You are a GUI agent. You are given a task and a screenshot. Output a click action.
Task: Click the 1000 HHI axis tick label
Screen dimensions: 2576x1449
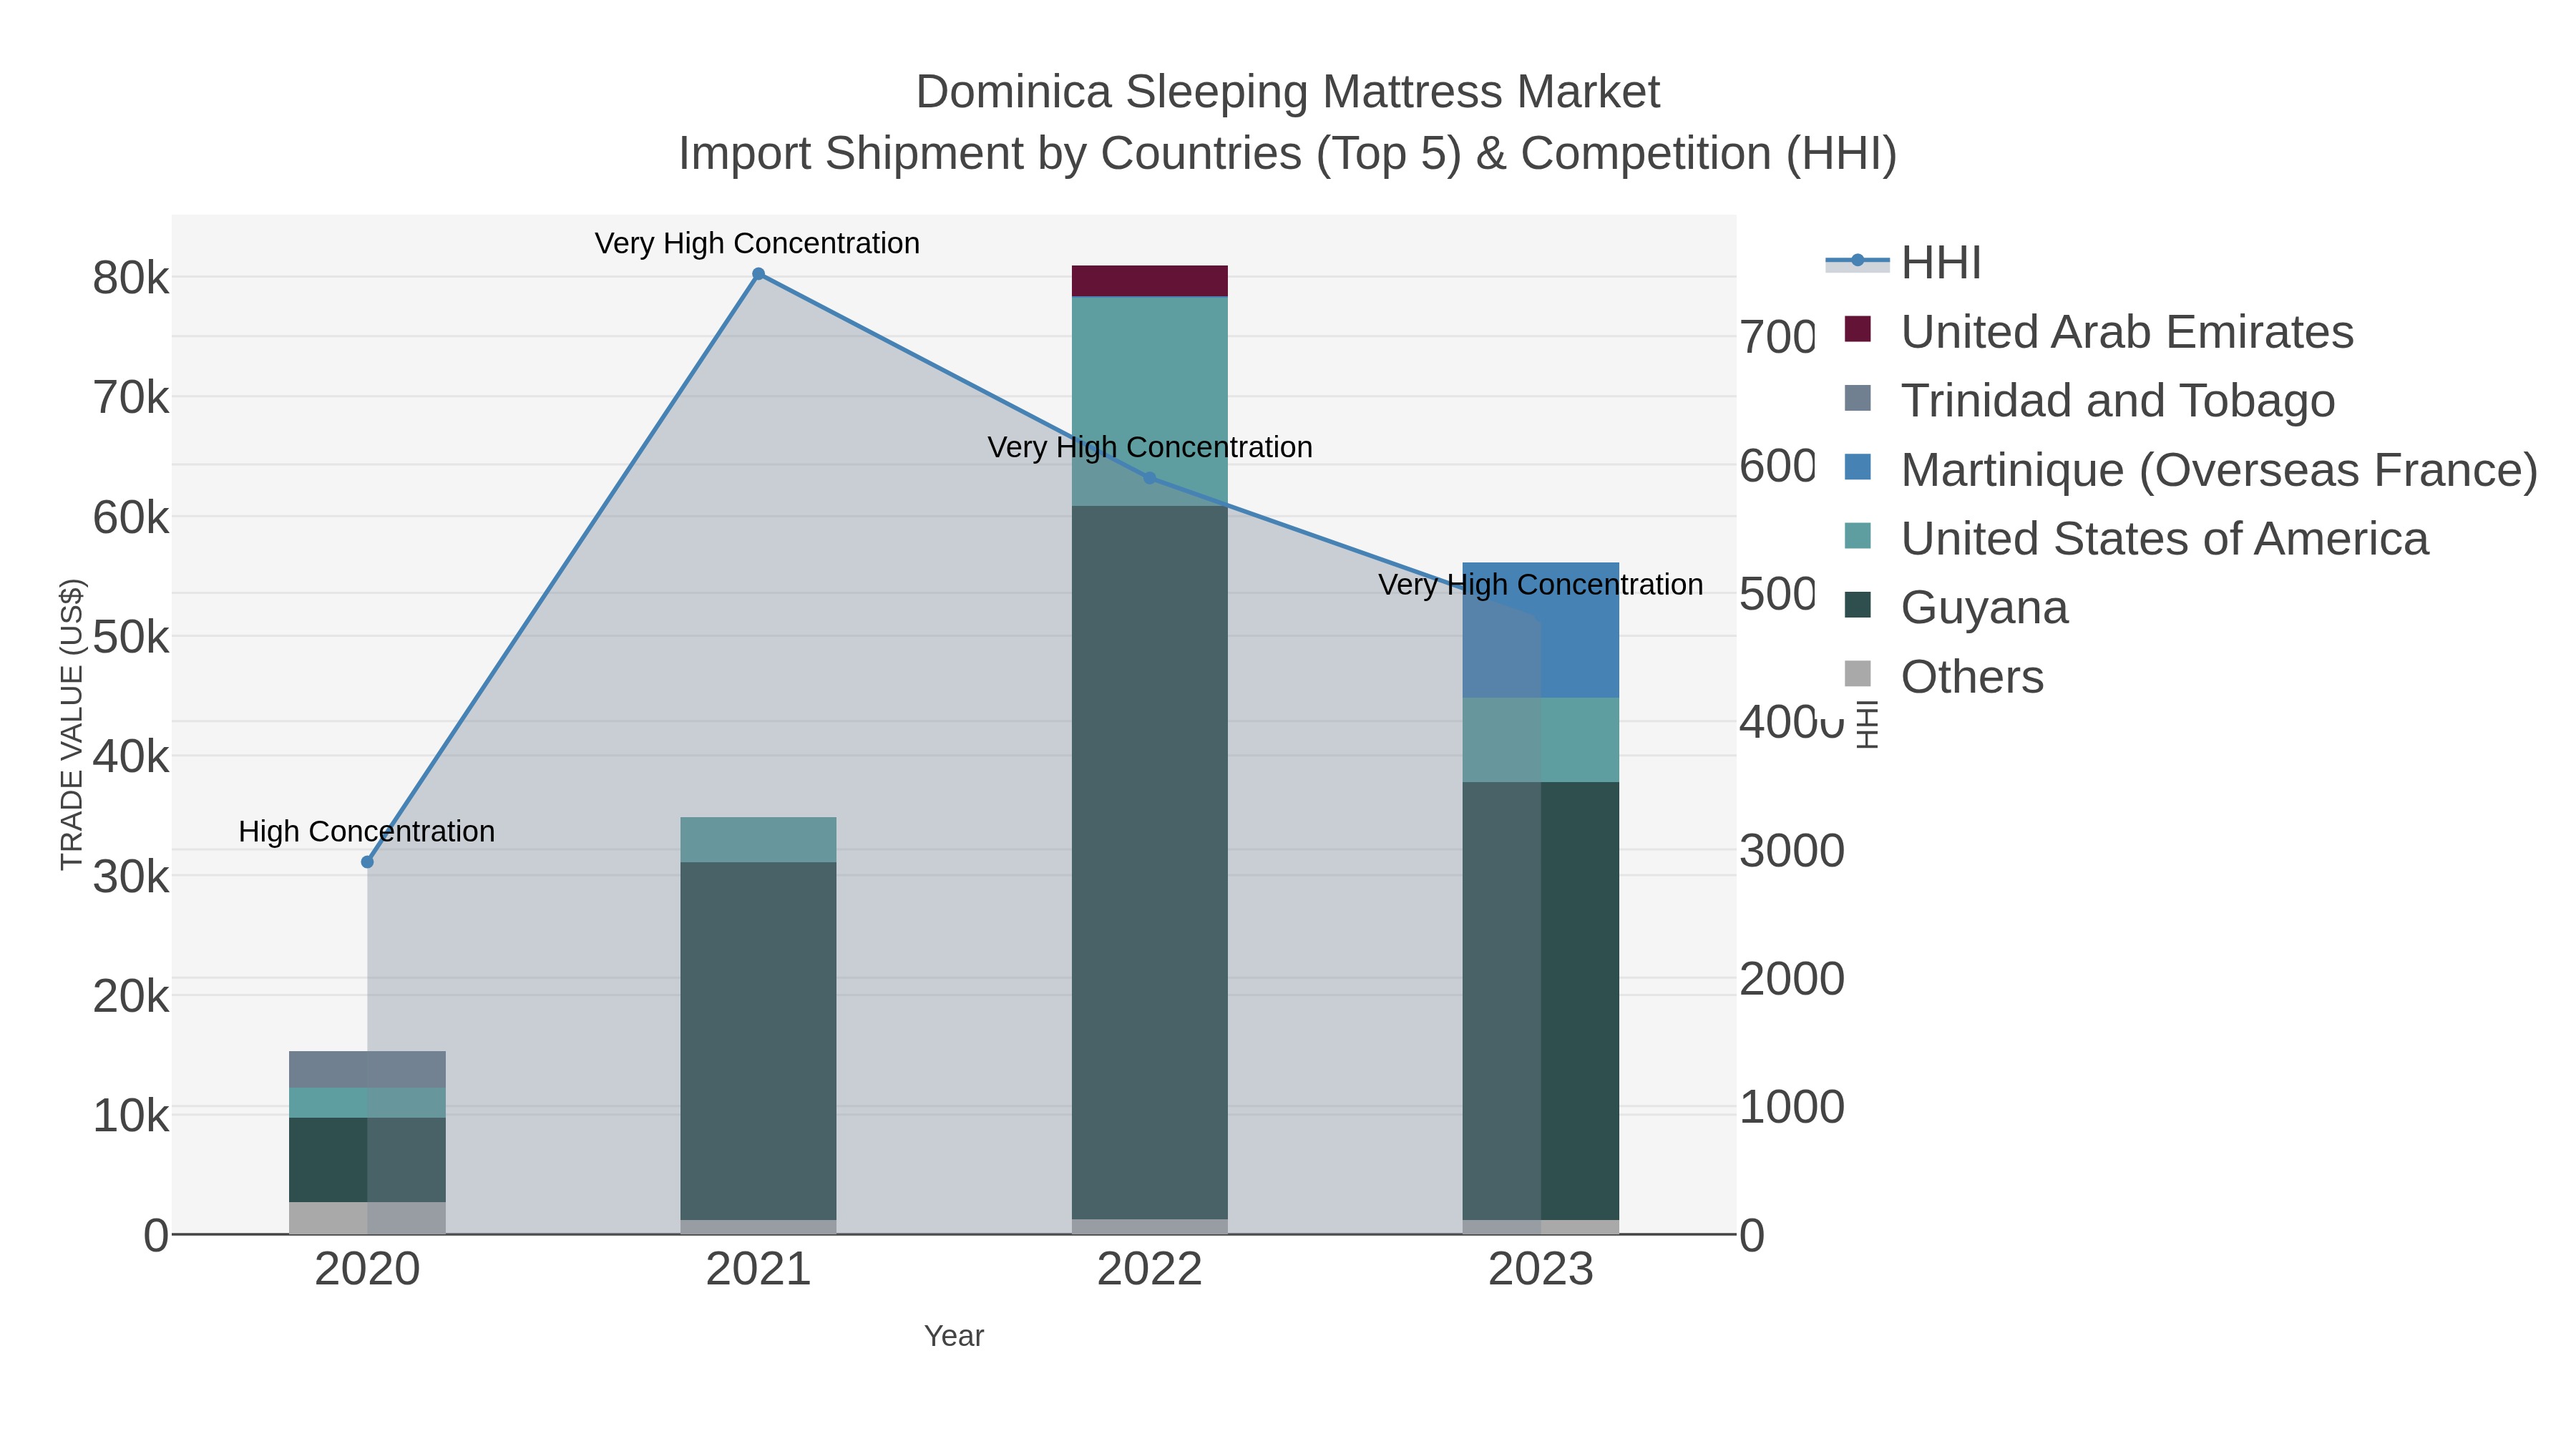tap(1792, 1108)
